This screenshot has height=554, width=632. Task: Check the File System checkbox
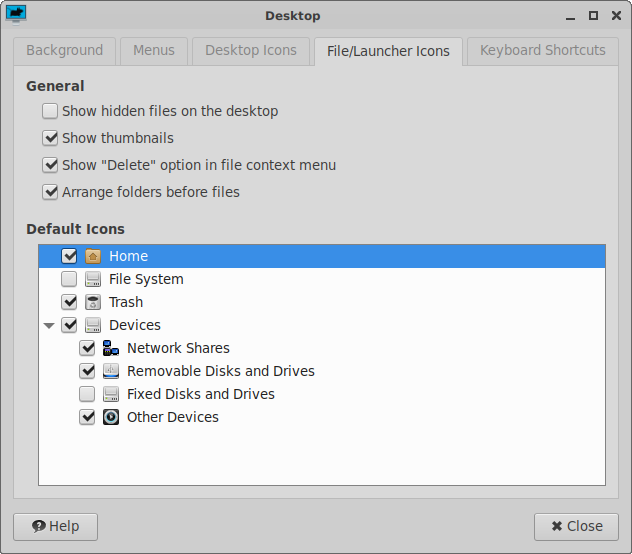coord(69,279)
